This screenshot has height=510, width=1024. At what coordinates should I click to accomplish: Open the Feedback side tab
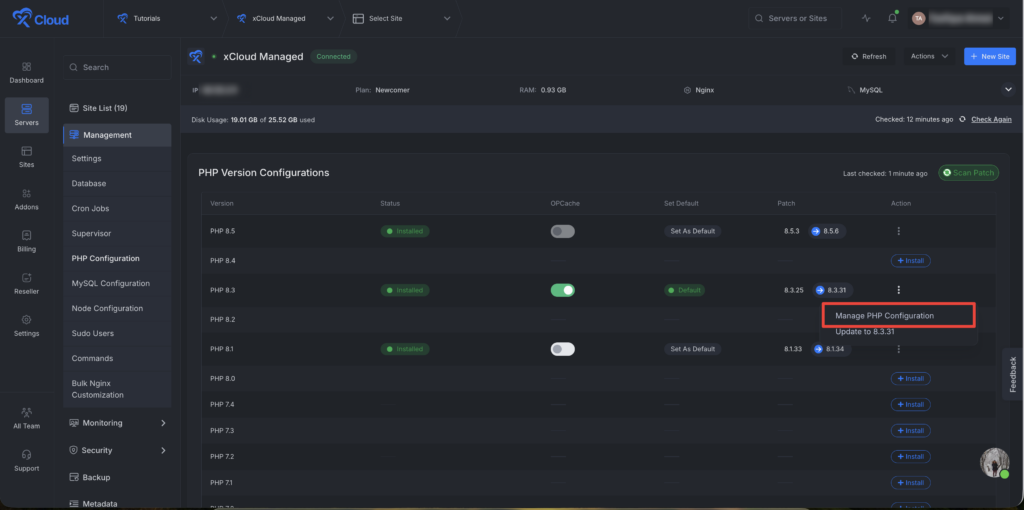click(x=1013, y=374)
